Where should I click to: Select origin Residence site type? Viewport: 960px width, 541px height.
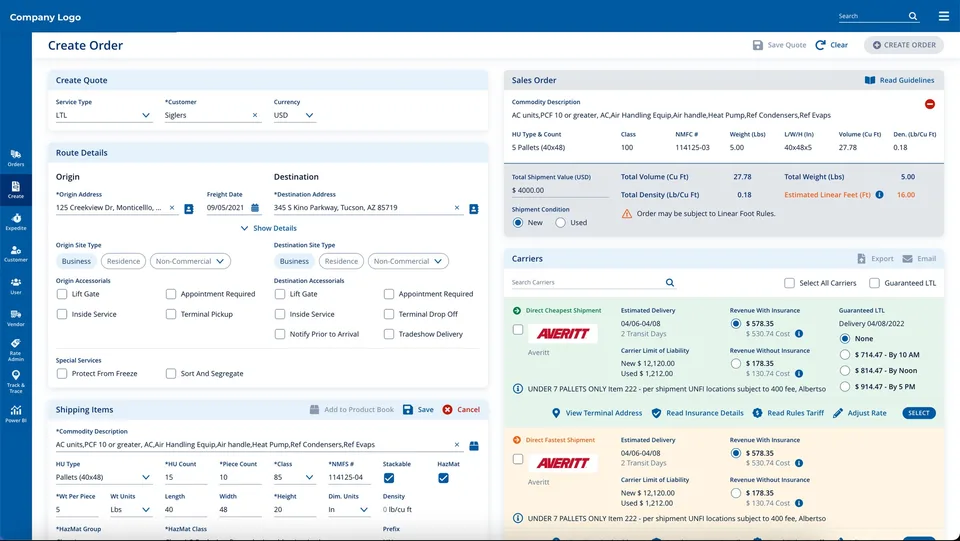(x=124, y=261)
